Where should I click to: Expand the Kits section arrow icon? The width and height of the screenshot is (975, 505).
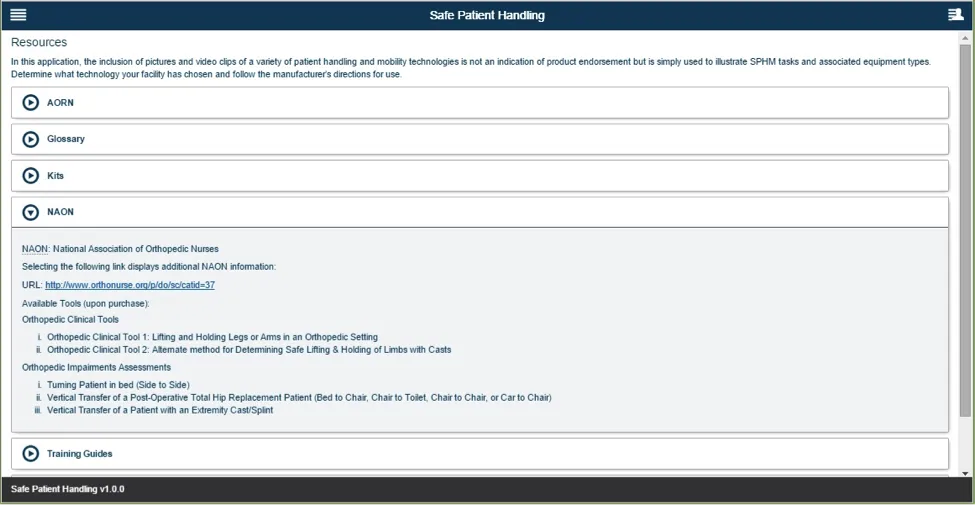[30, 176]
